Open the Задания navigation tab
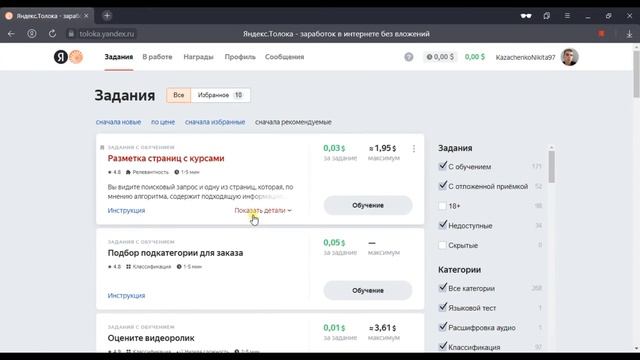The width and height of the screenshot is (640, 360). pyautogui.click(x=118, y=57)
